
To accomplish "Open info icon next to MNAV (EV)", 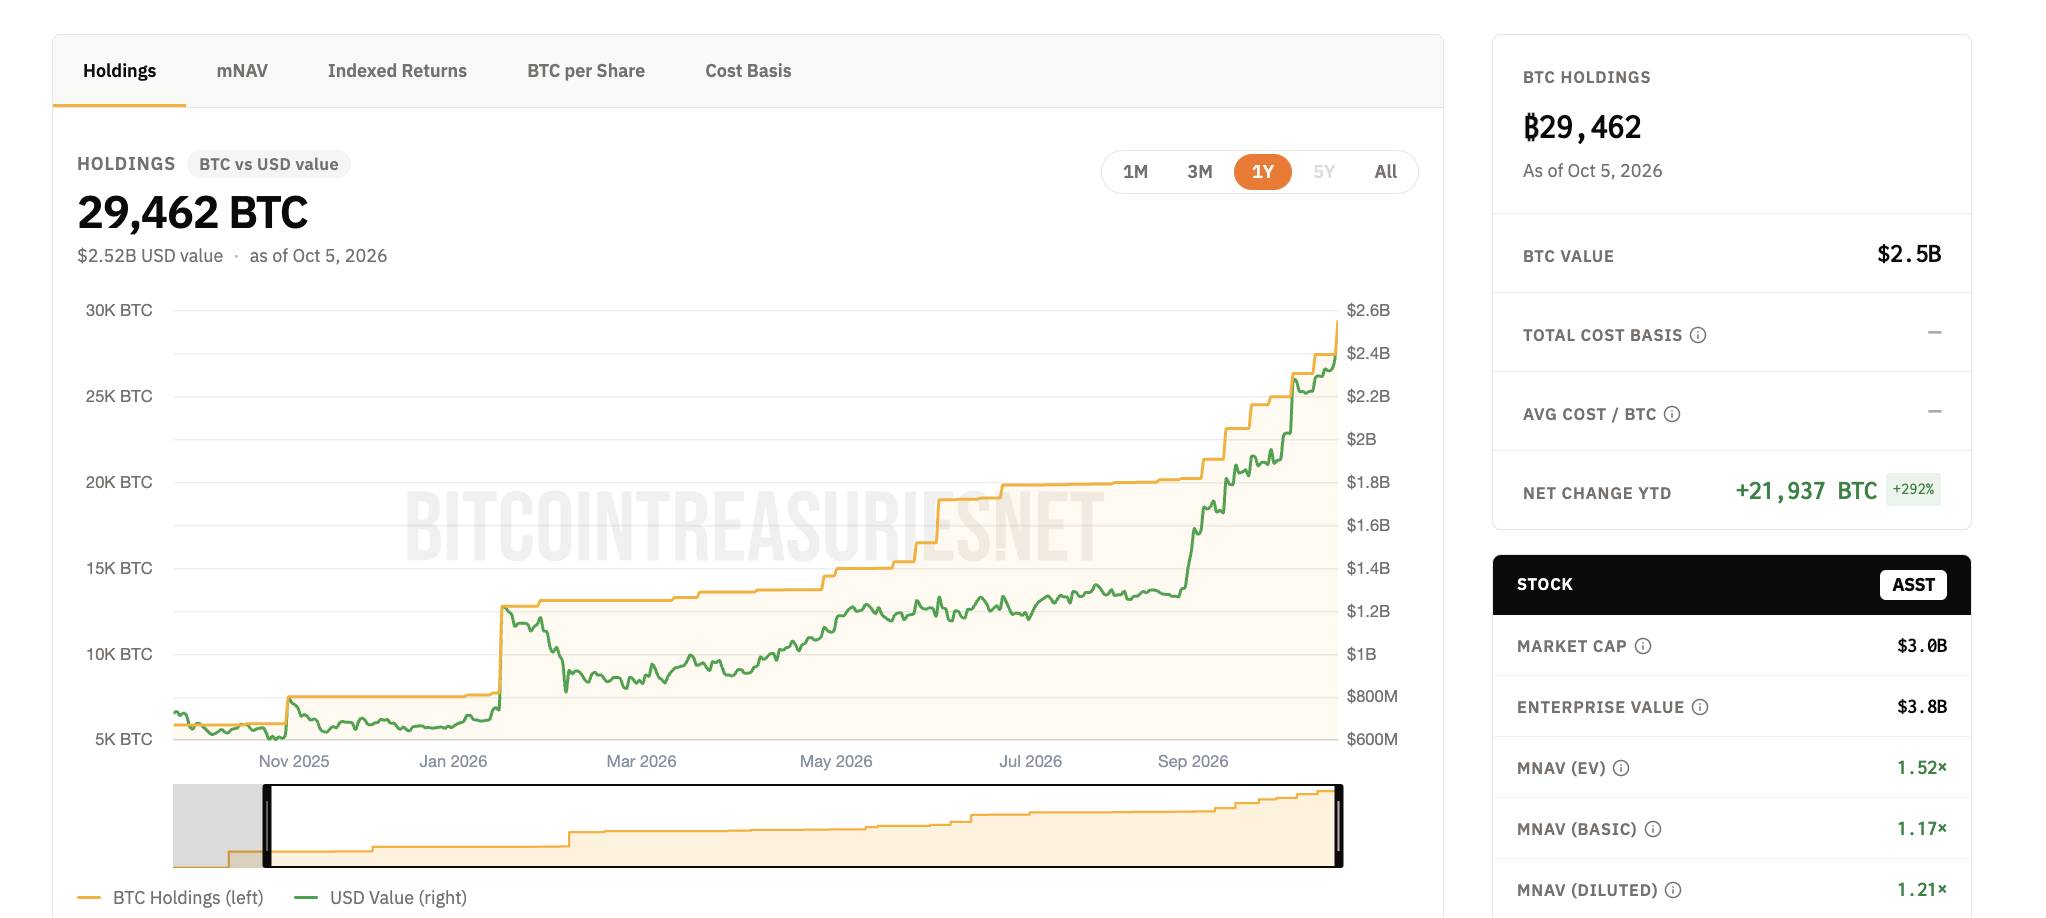I will [1622, 768].
